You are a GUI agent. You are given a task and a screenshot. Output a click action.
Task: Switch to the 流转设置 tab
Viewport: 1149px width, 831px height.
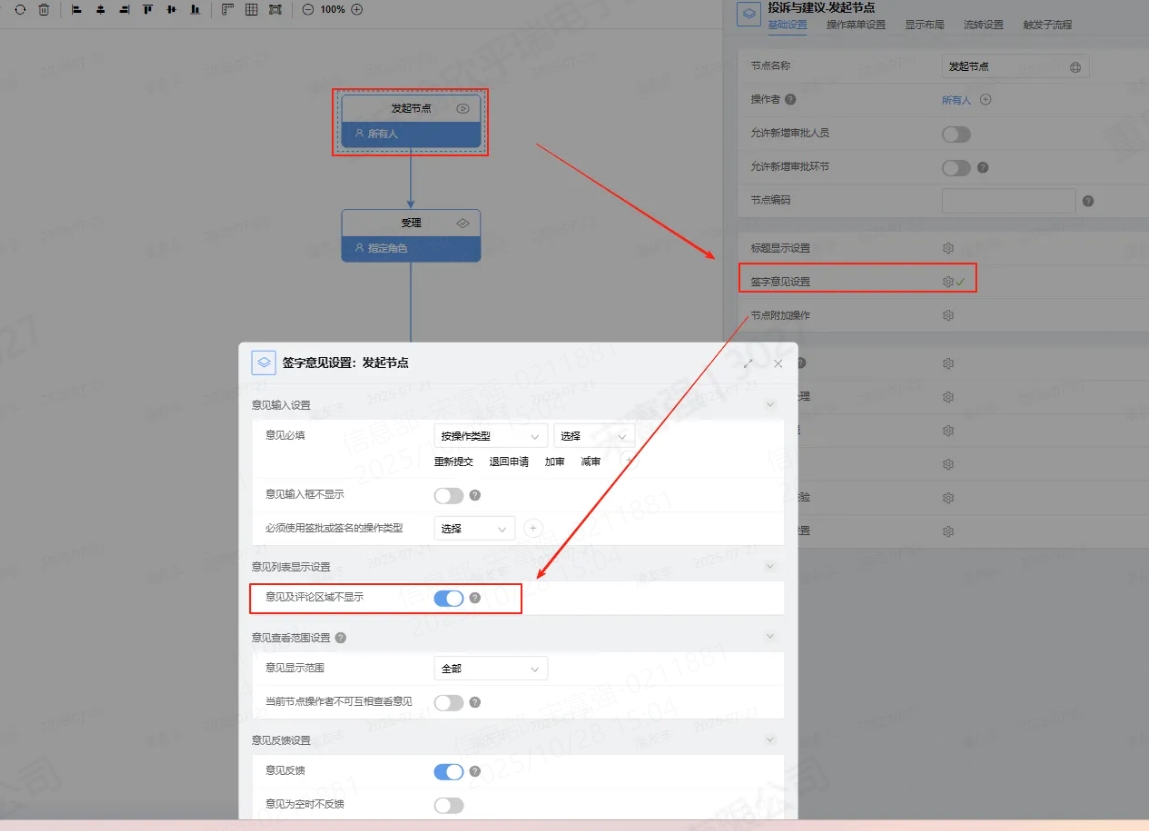983,25
